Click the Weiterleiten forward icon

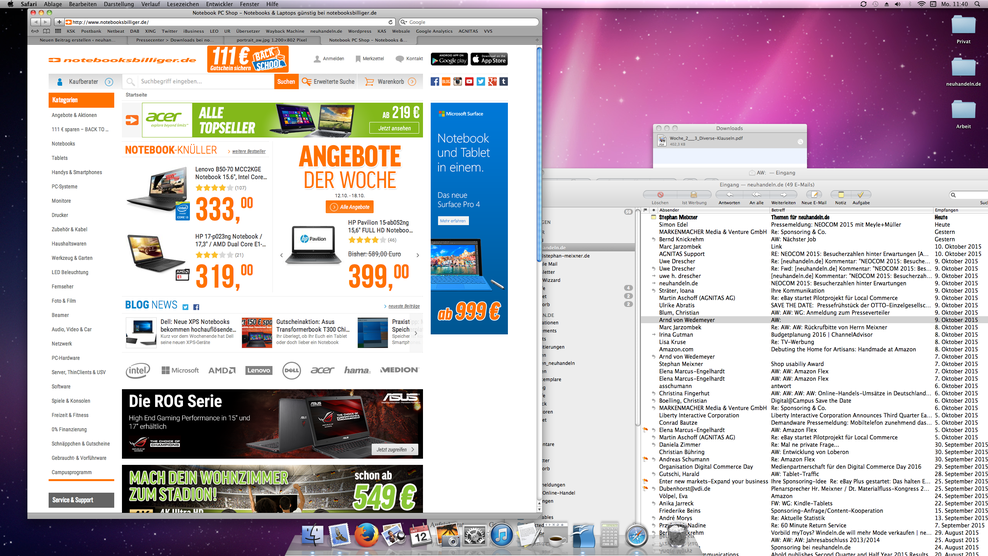783,195
